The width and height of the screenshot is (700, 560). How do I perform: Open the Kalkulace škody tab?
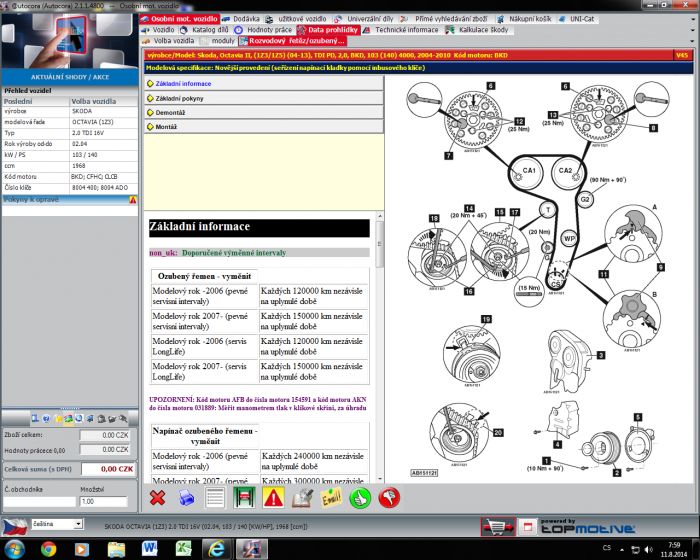coord(478,30)
